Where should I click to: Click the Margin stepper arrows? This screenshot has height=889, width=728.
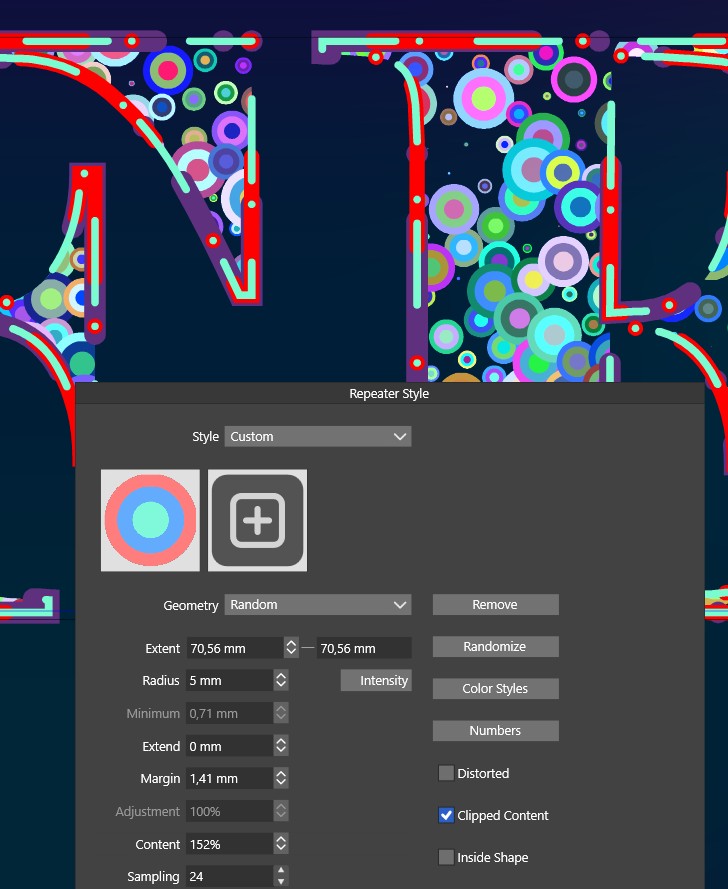pos(281,779)
